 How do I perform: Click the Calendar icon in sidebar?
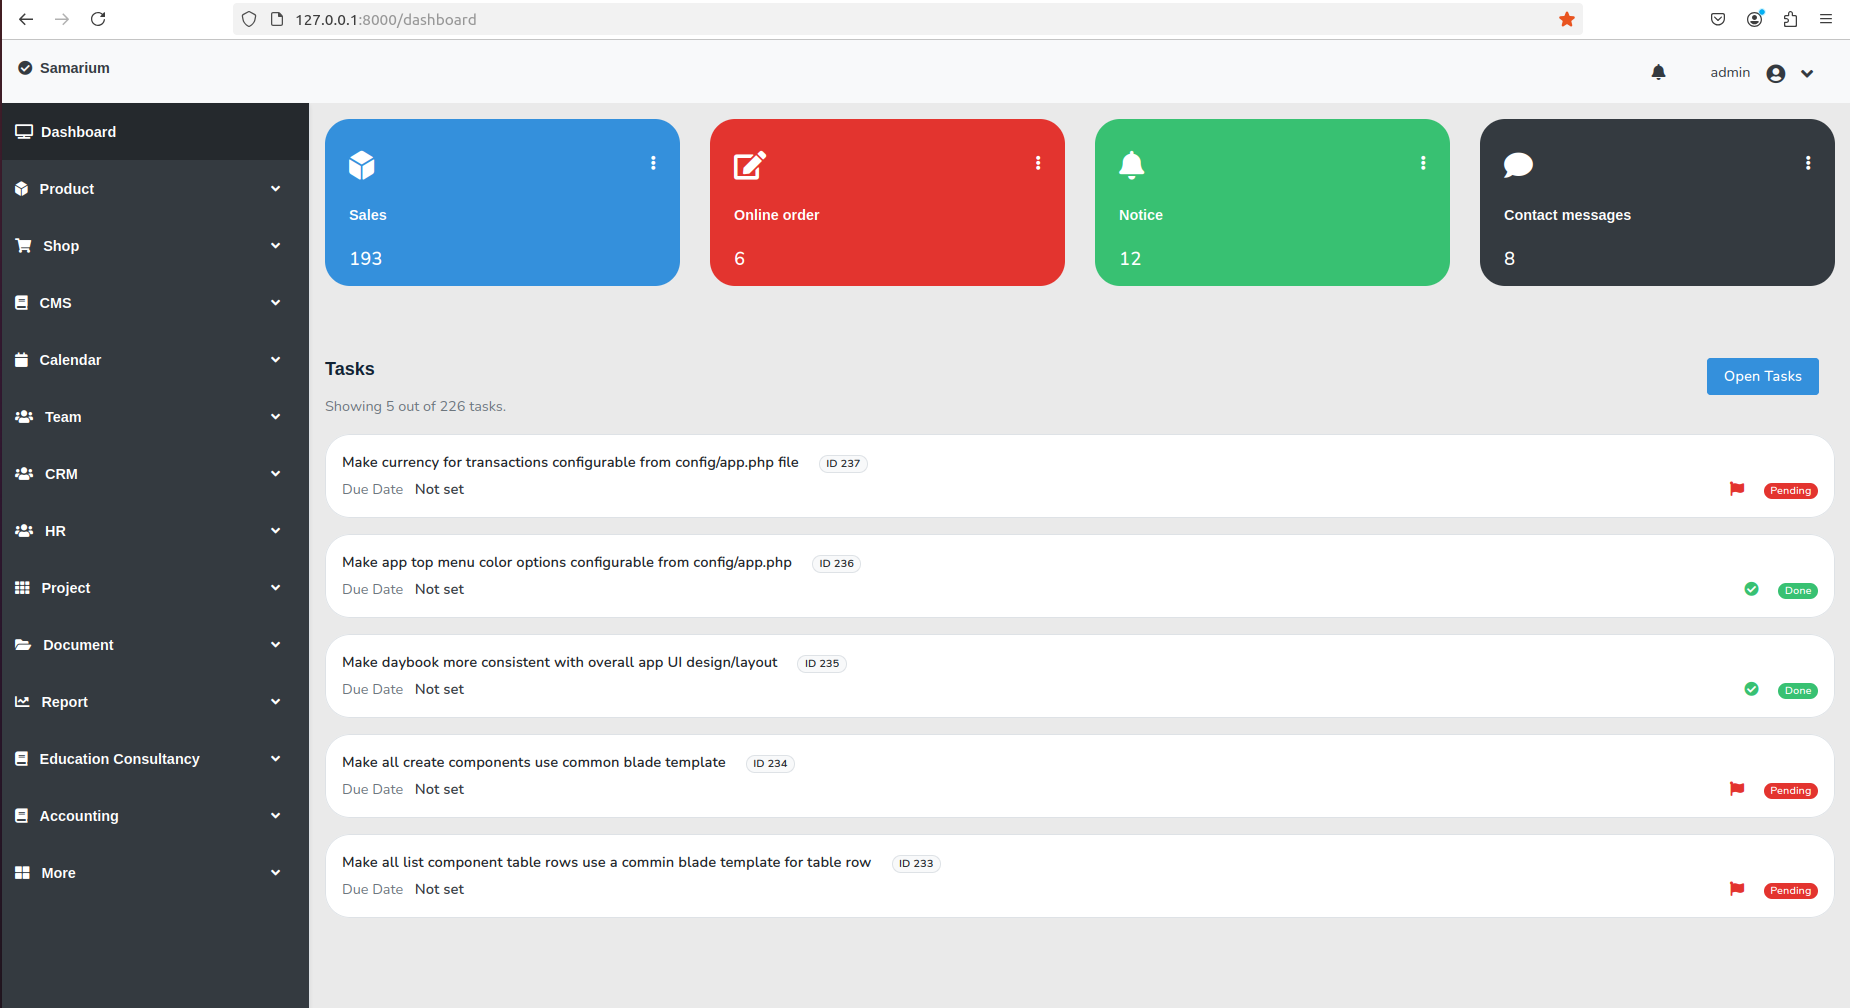[x=22, y=360]
